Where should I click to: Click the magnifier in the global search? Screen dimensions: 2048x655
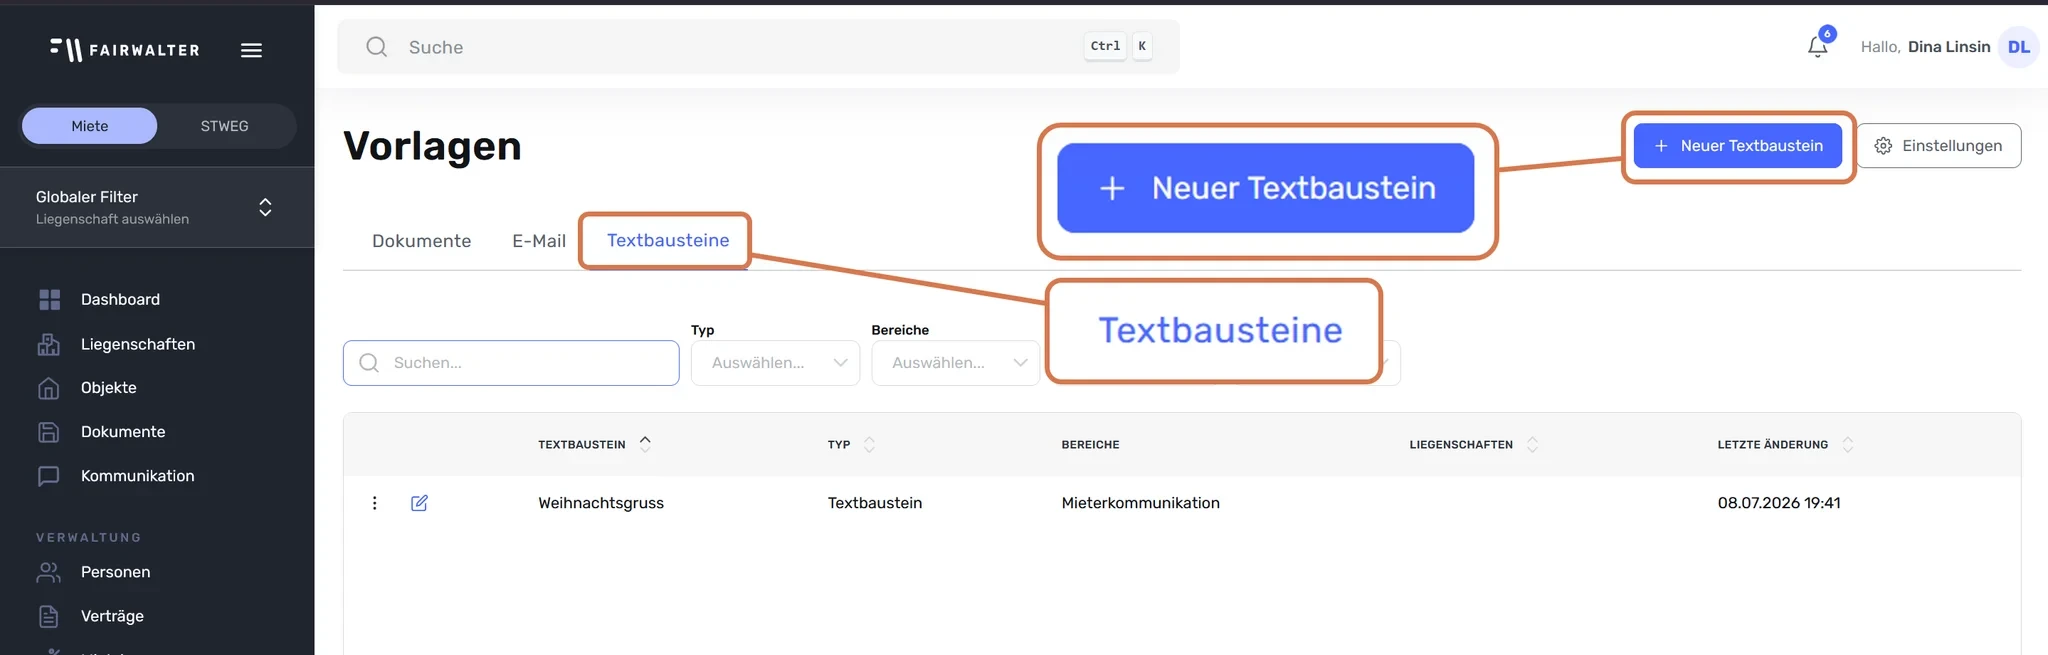click(x=376, y=47)
